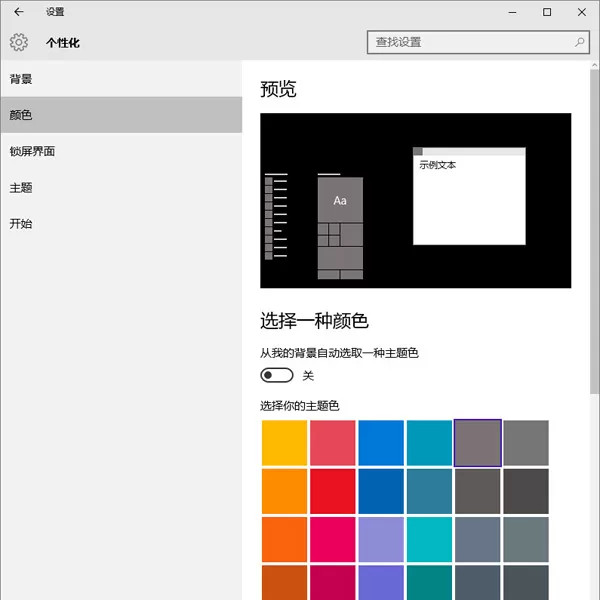Screen dimensions: 600x600
Task: Pick the steel blue swatch in second row
Action: pyautogui.click(x=429, y=491)
